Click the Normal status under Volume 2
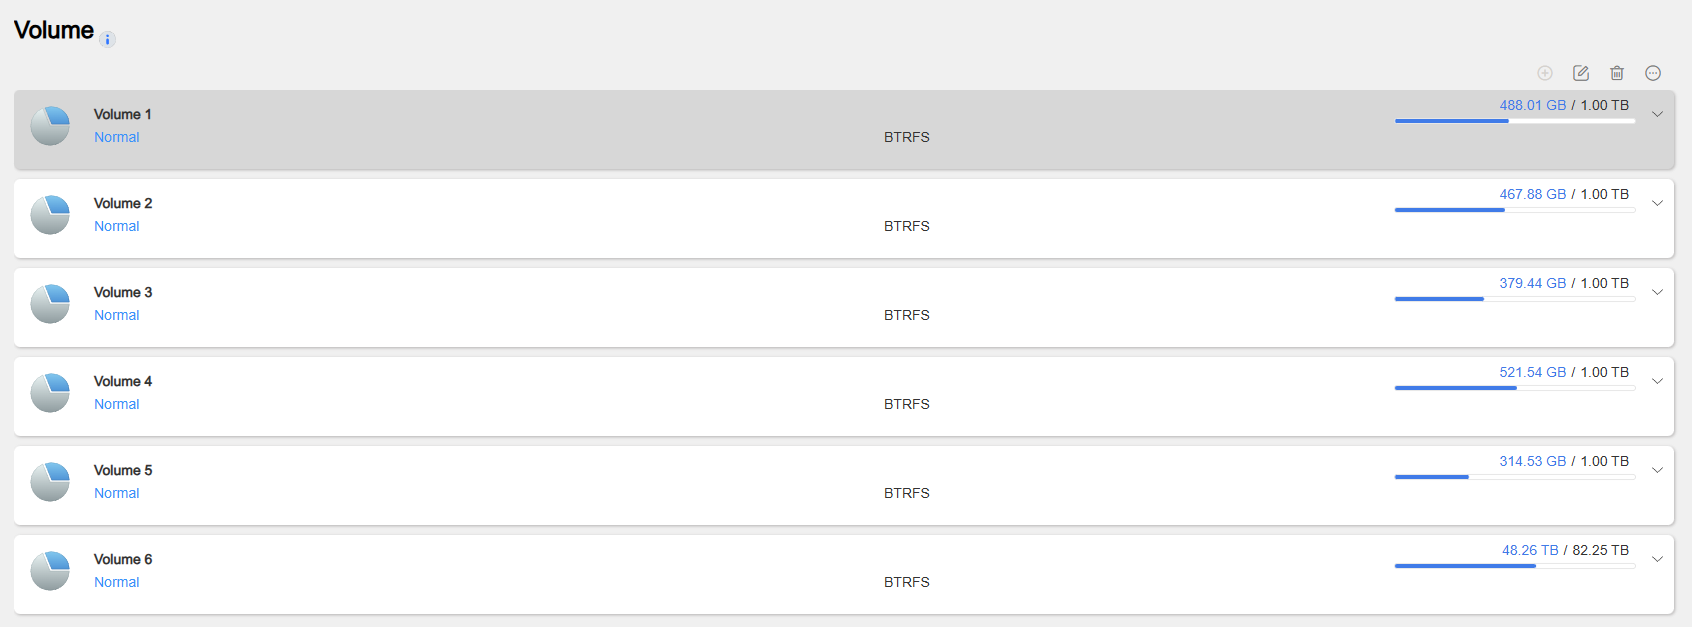 (117, 226)
